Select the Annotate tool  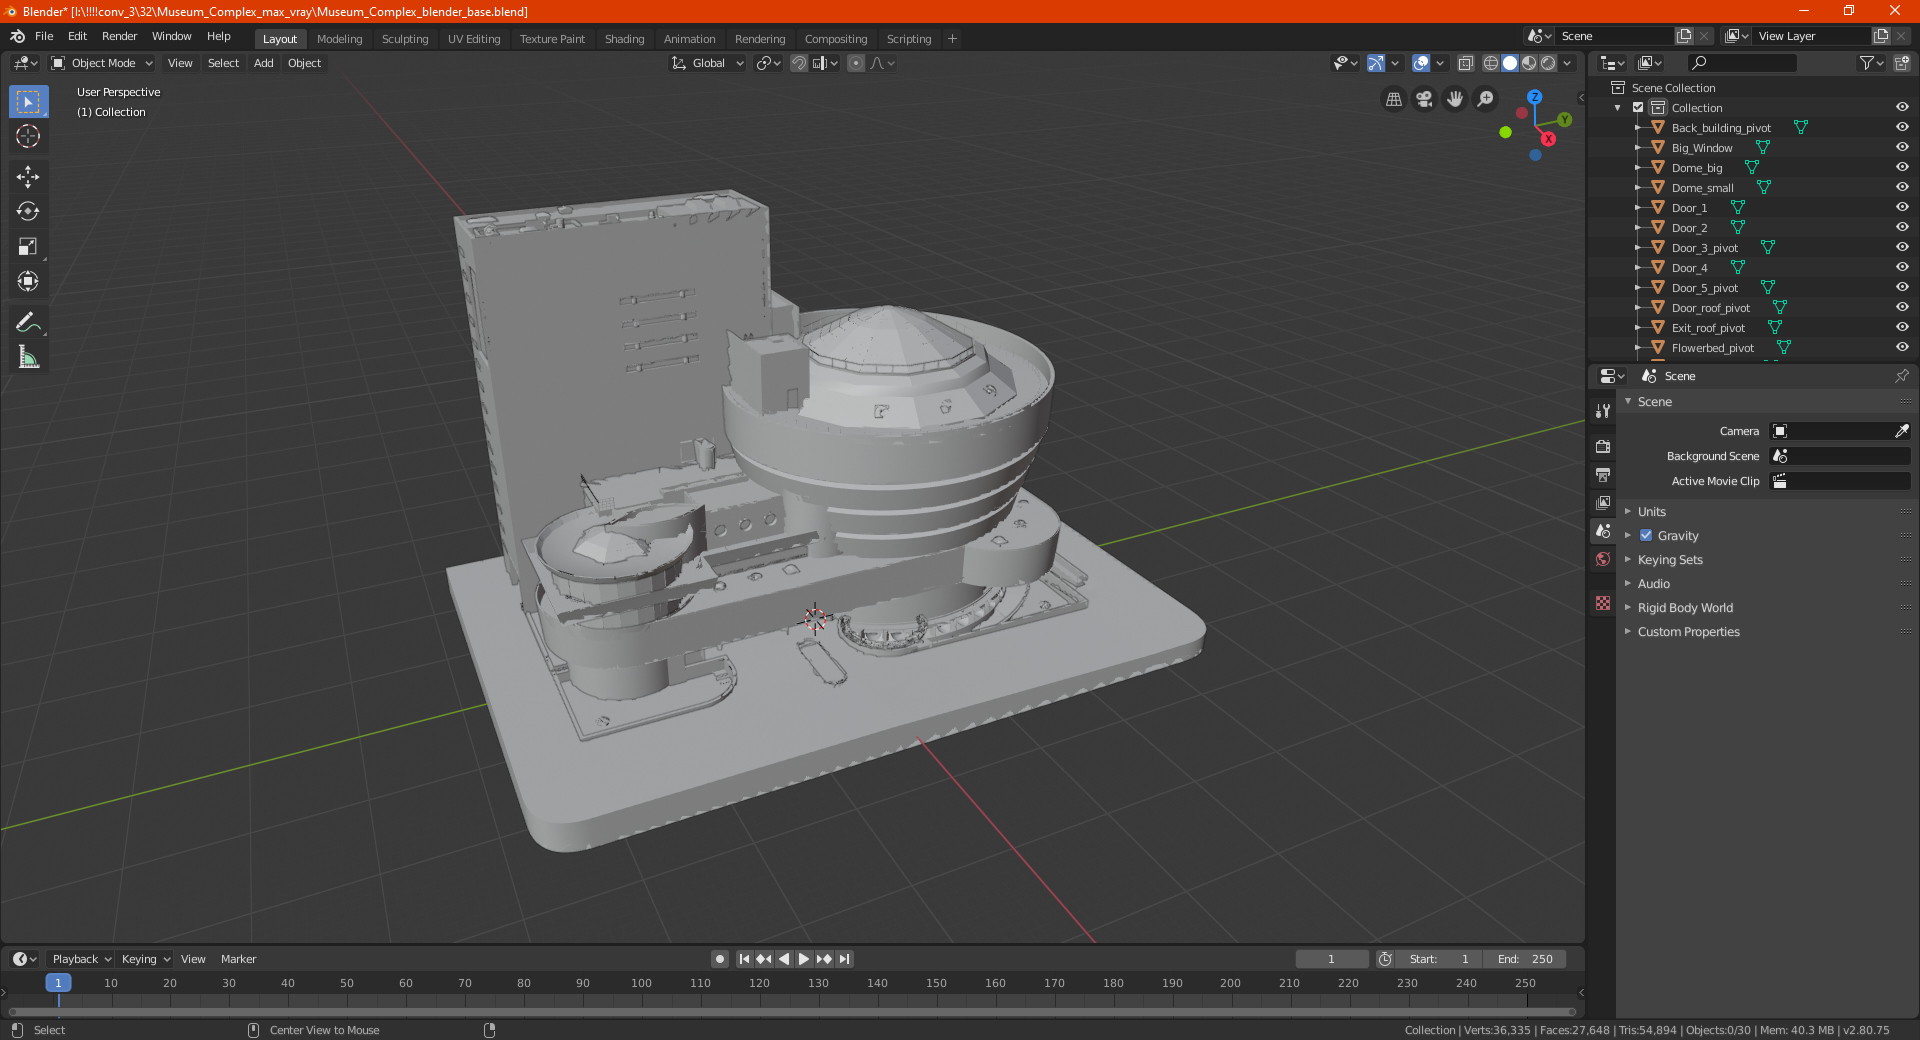[x=28, y=322]
